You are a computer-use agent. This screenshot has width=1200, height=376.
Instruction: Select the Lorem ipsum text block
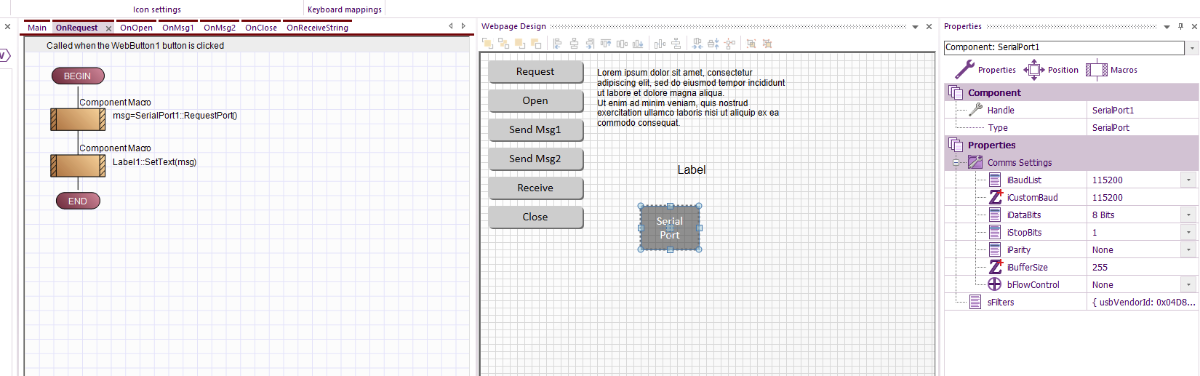pos(690,97)
